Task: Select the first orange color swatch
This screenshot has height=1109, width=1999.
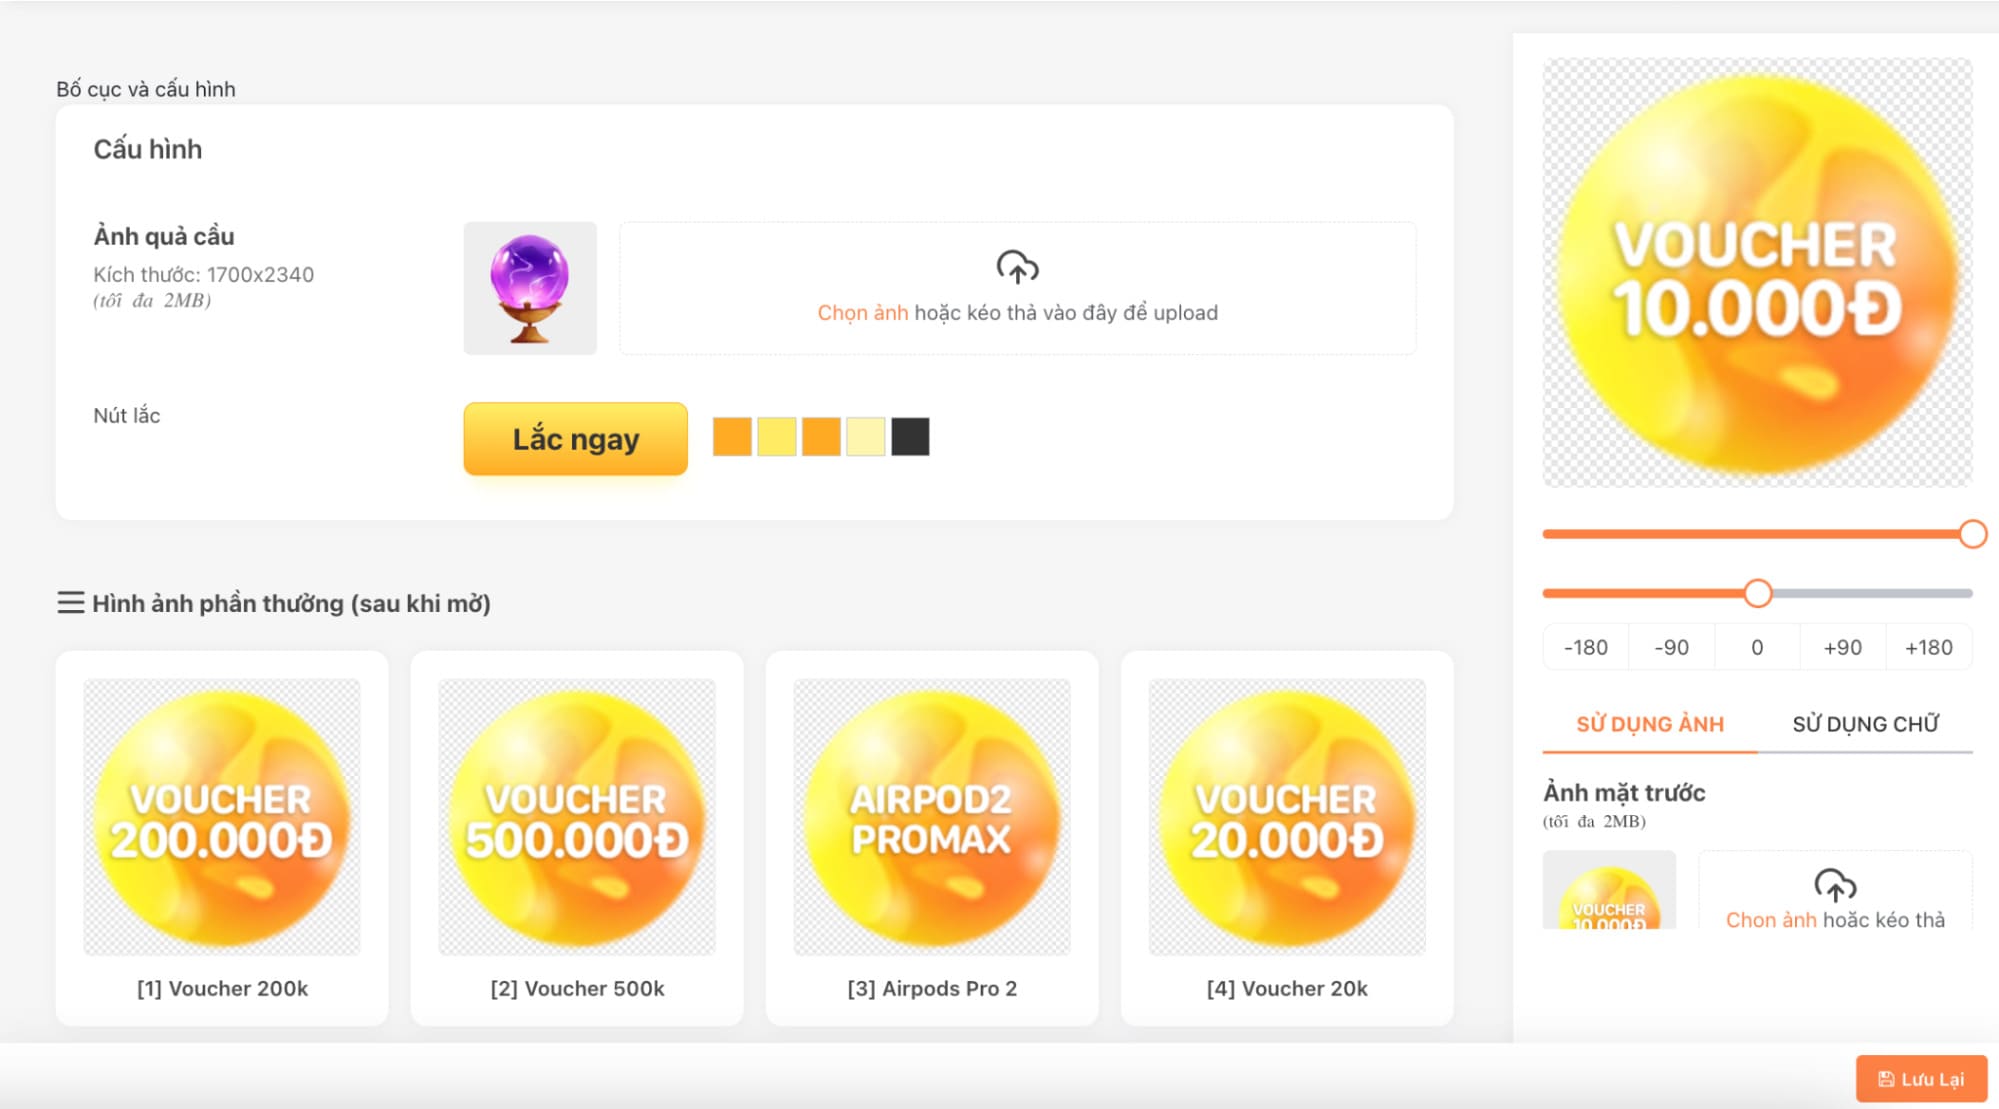Action: point(732,437)
